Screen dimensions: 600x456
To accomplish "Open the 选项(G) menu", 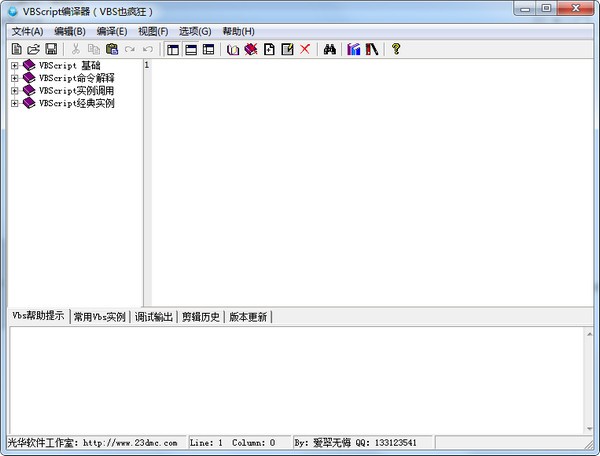I will coord(195,31).
